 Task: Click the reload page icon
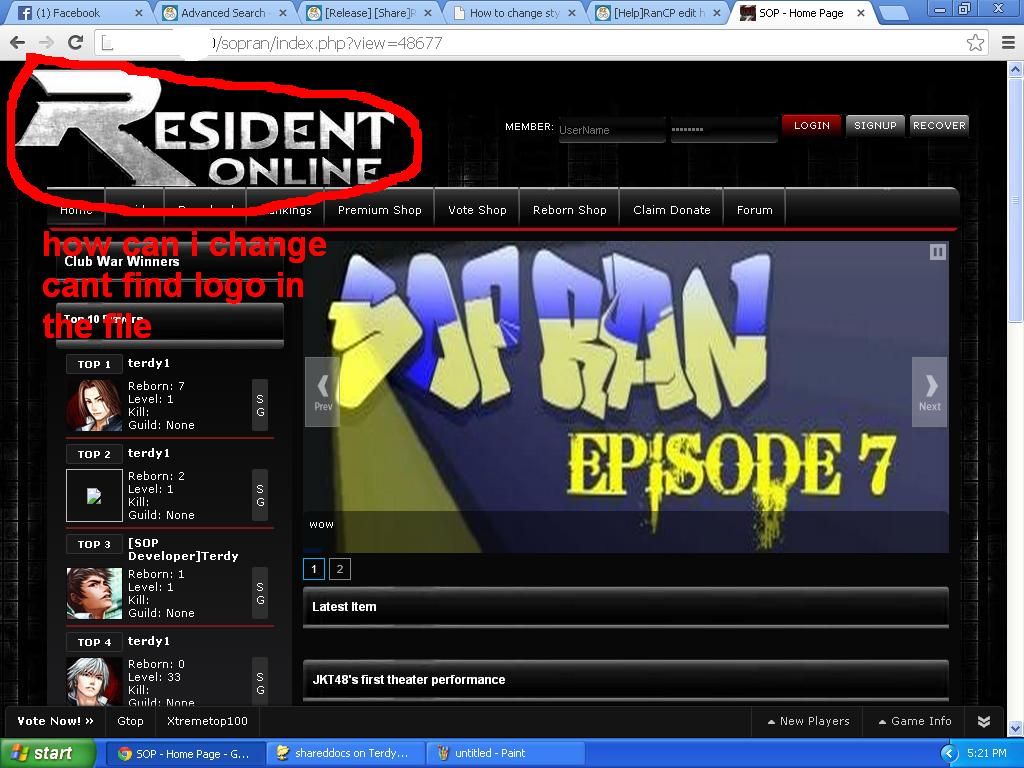click(x=76, y=42)
